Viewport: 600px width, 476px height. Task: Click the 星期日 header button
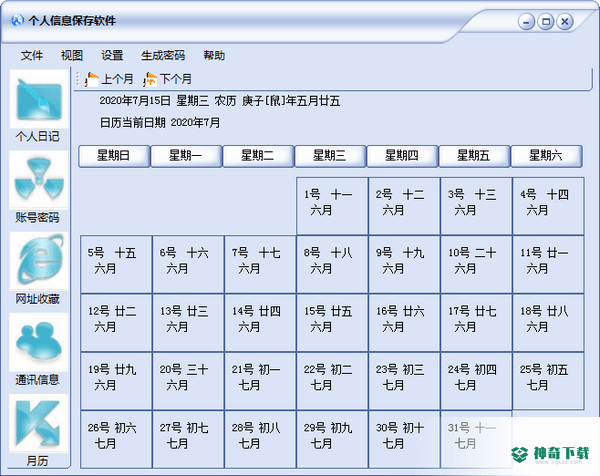pyautogui.click(x=114, y=156)
